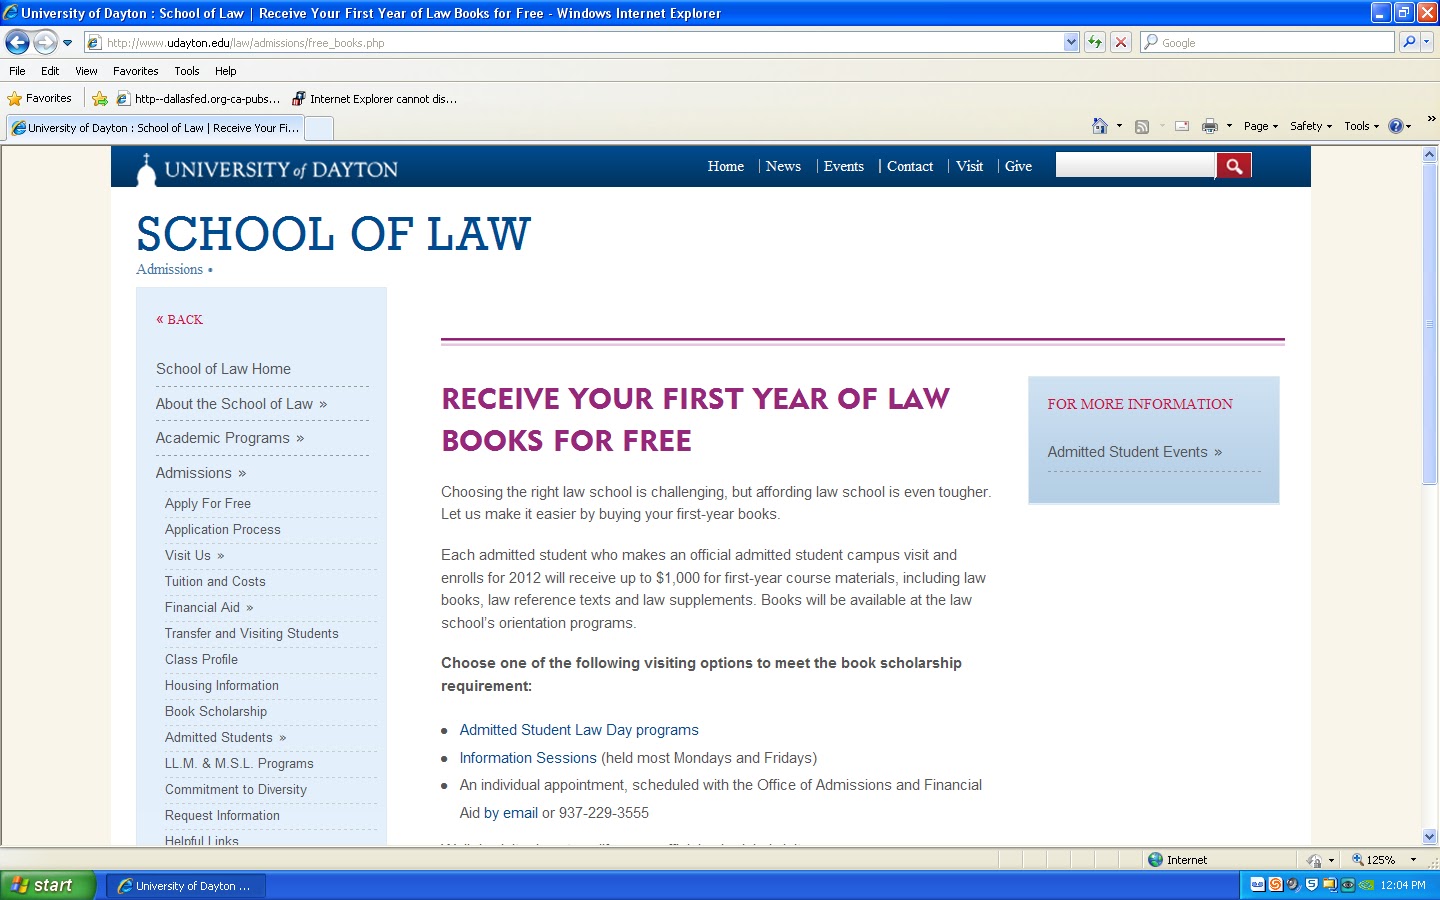Viewport: 1440px width, 900px height.
Task: Open the command bar overflow chevron
Action: click(x=1431, y=119)
